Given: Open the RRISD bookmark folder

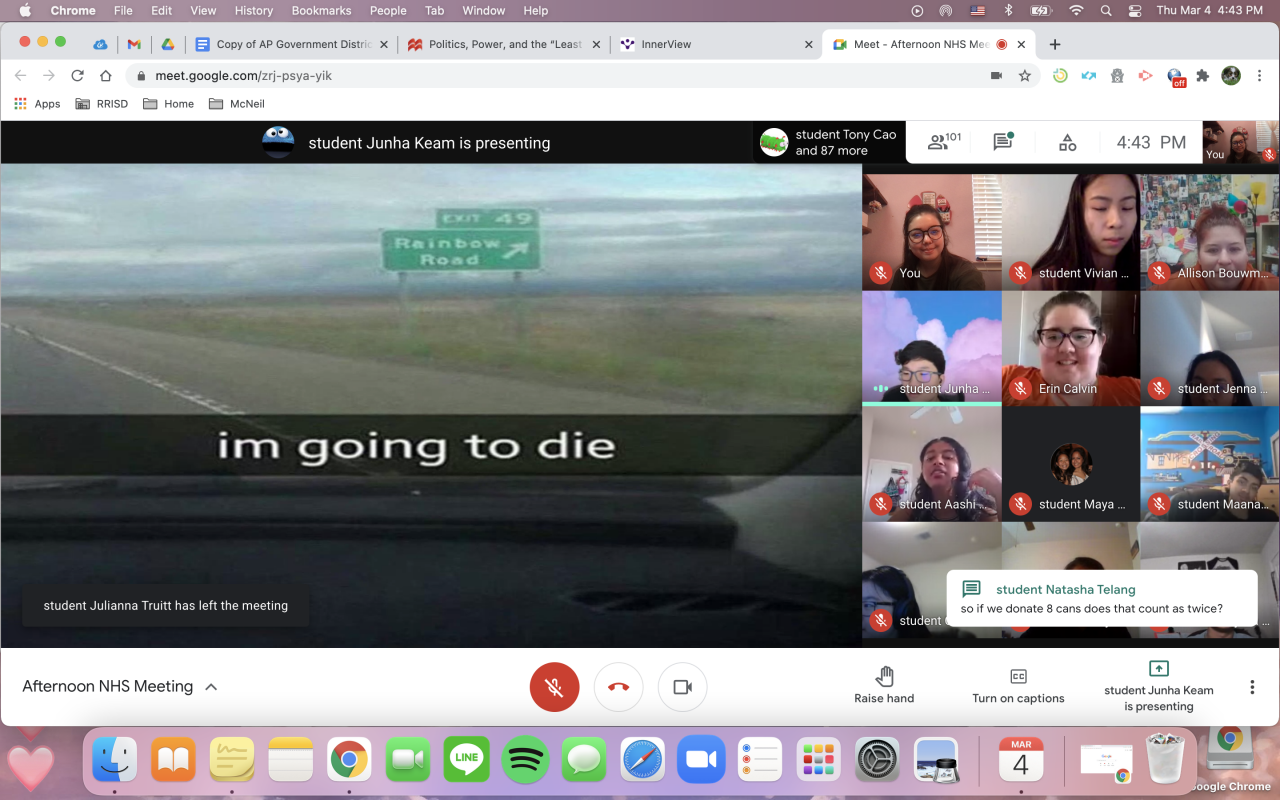Looking at the screenshot, I should tap(104, 104).
